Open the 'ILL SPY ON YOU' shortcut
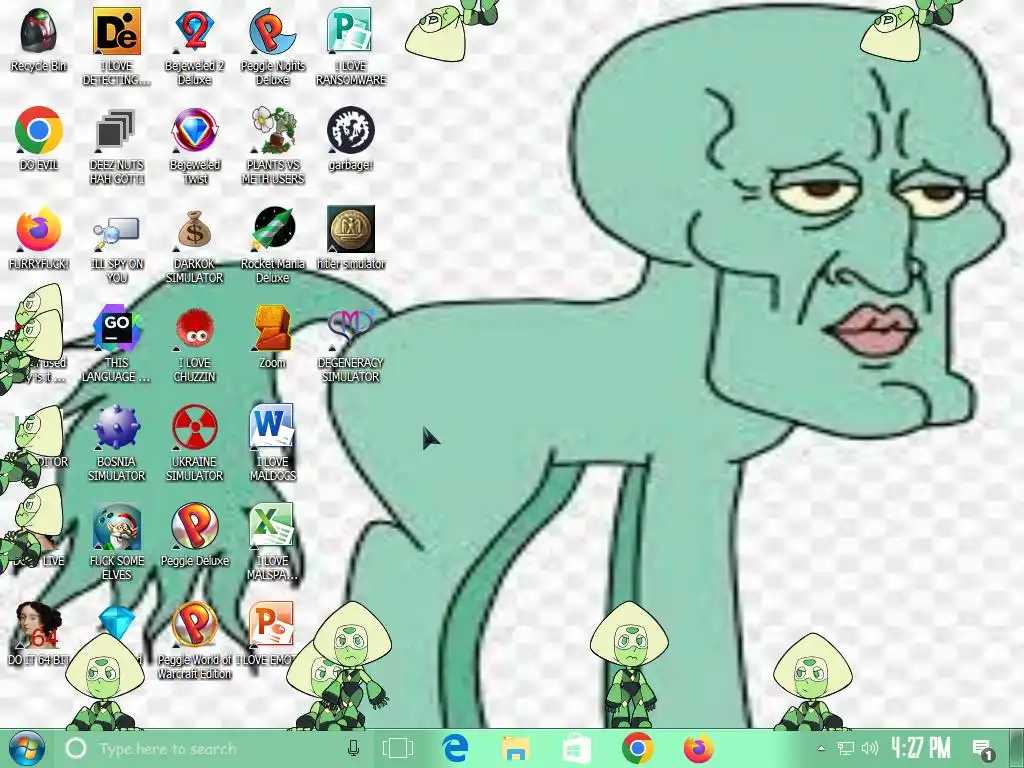 (116, 232)
